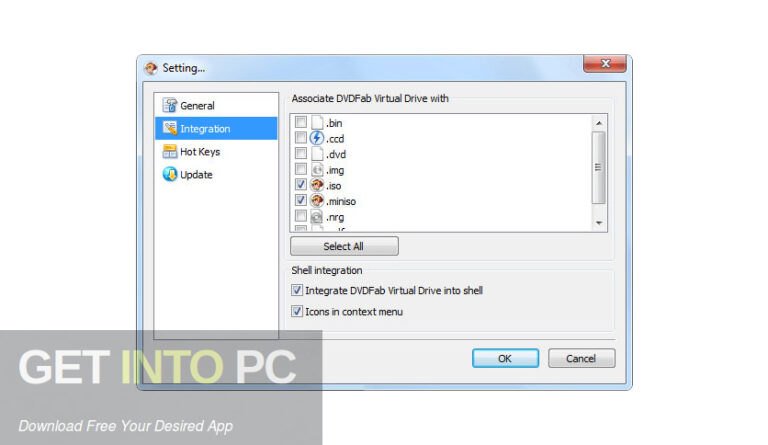Click the Hot Keys keyboard icon
768x445 pixels.
(x=169, y=151)
